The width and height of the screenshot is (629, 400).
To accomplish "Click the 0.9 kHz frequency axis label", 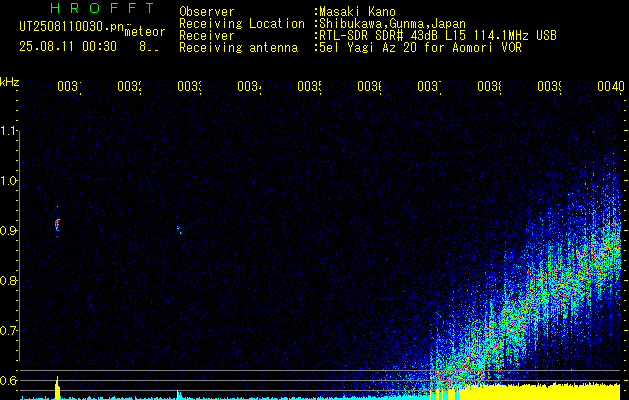I will pyautogui.click(x=8, y=230).
